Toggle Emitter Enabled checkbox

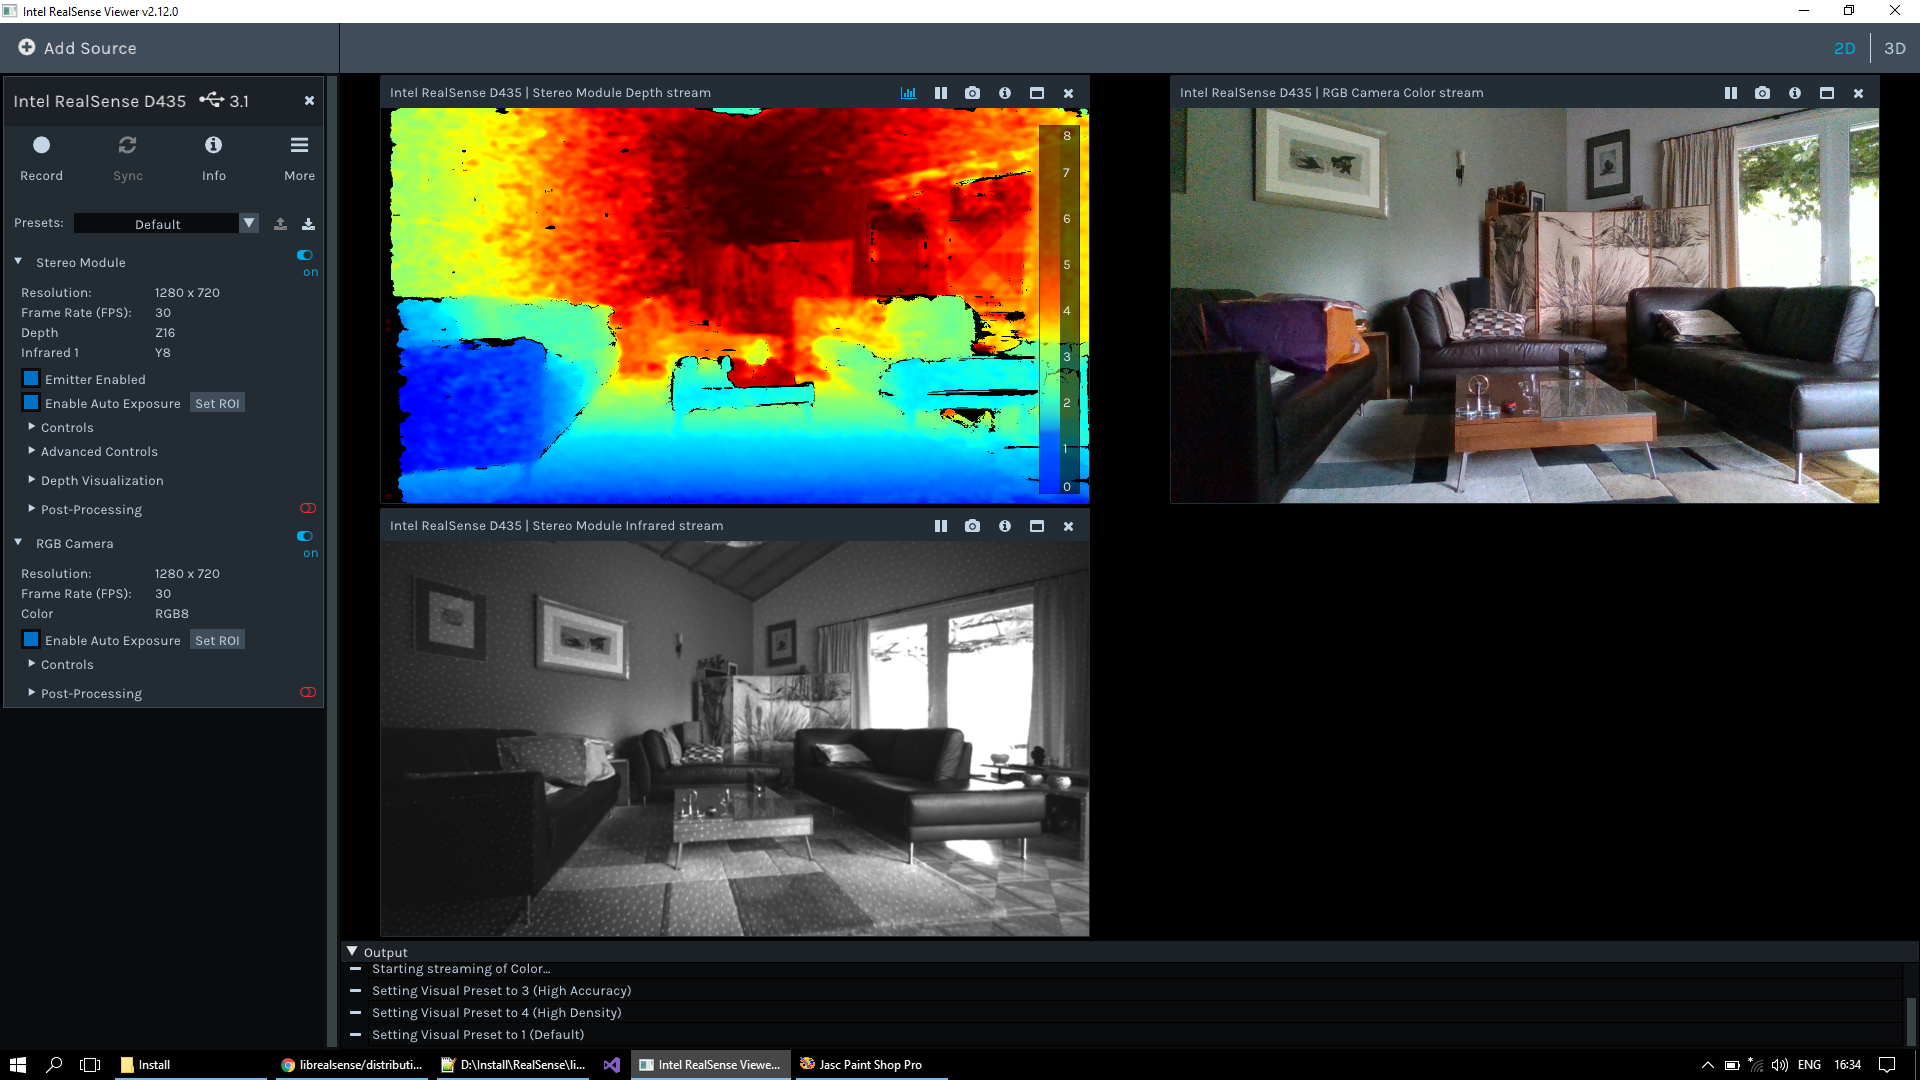[x=31, y=379]
